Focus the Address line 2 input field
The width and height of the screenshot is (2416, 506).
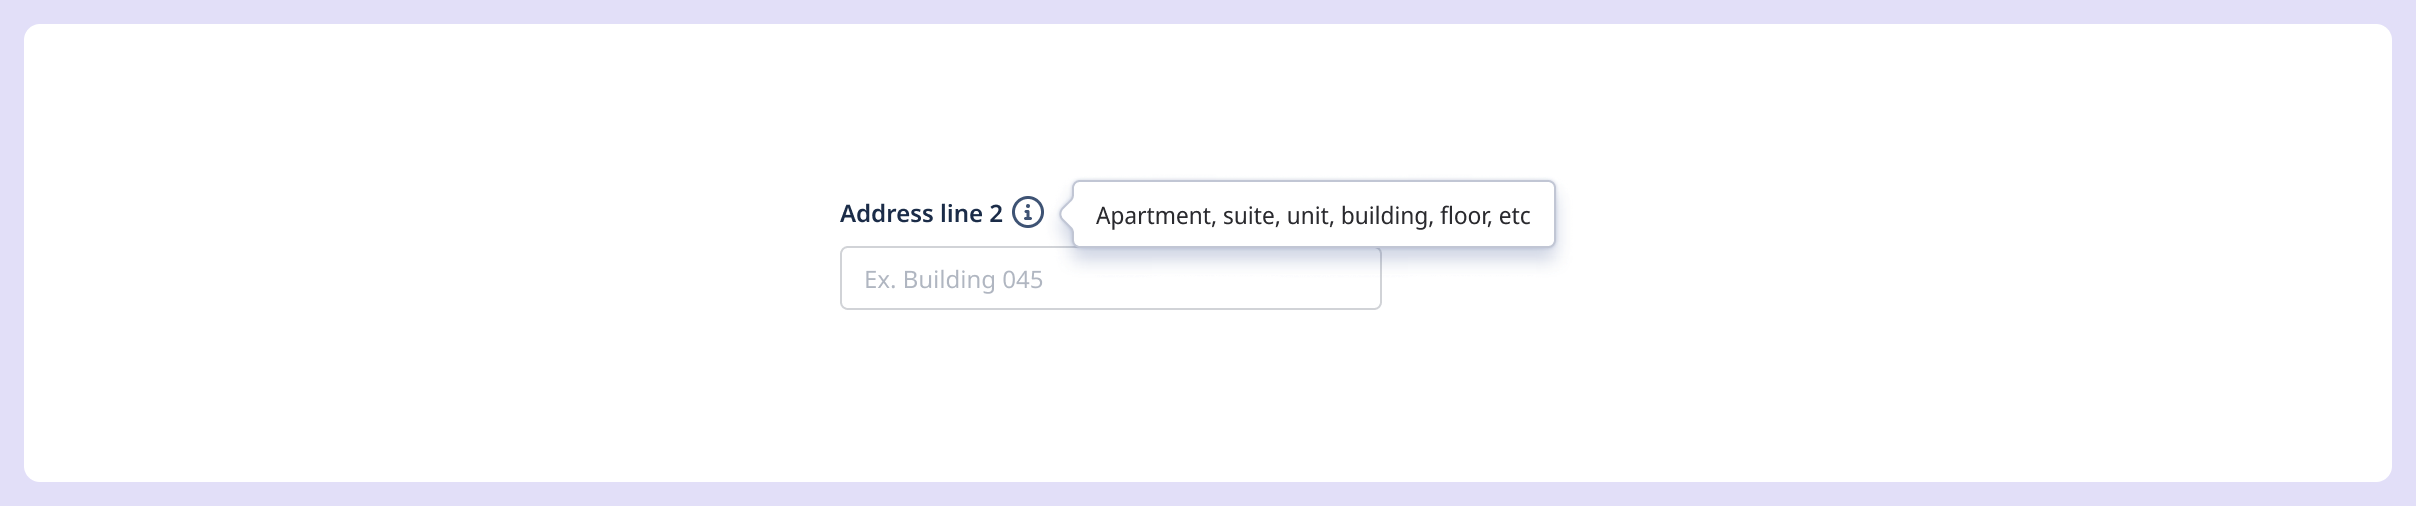pos(1110,279)
